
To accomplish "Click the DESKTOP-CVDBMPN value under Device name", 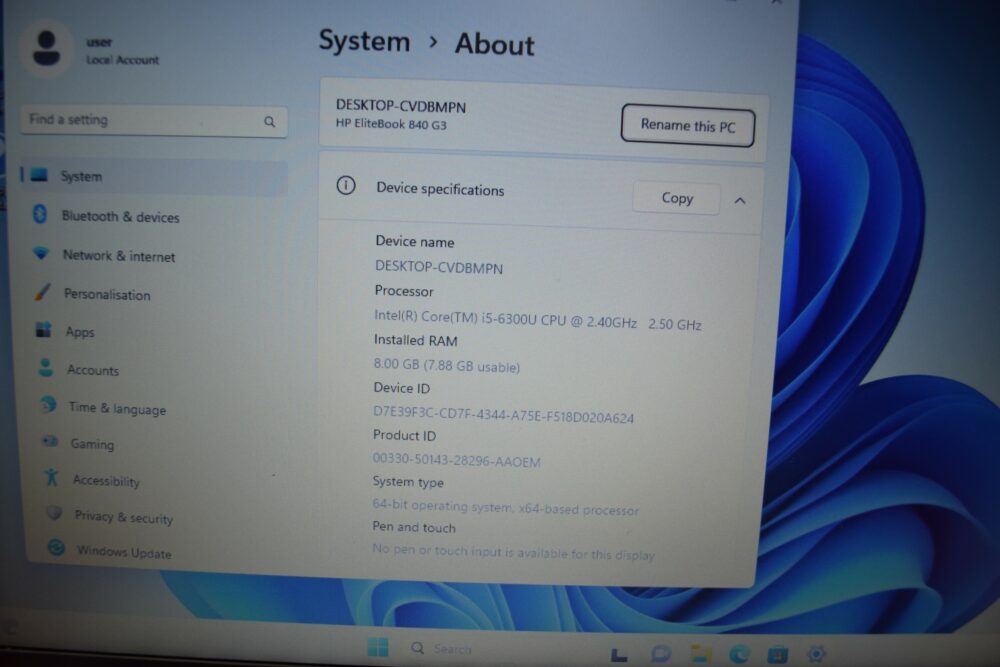I will pyautogui.click(x=439, y=267).
